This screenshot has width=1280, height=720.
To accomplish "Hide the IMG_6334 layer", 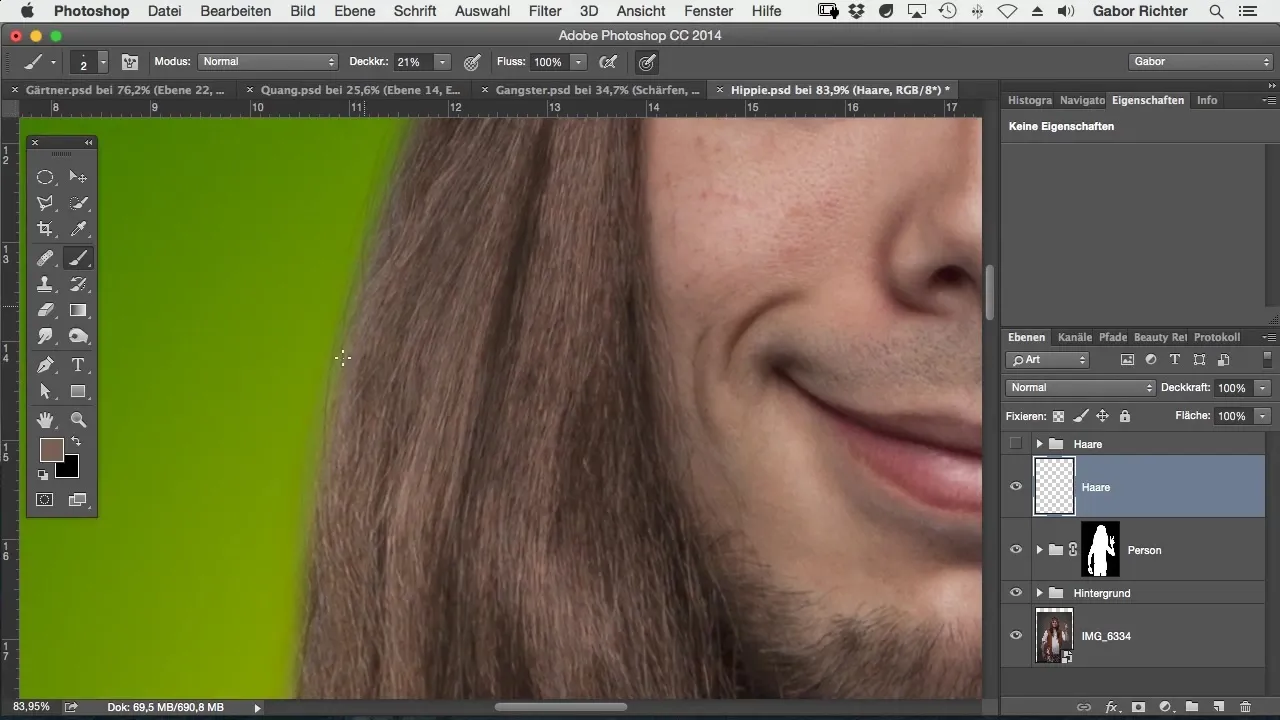I will [x=1016, y=636].
